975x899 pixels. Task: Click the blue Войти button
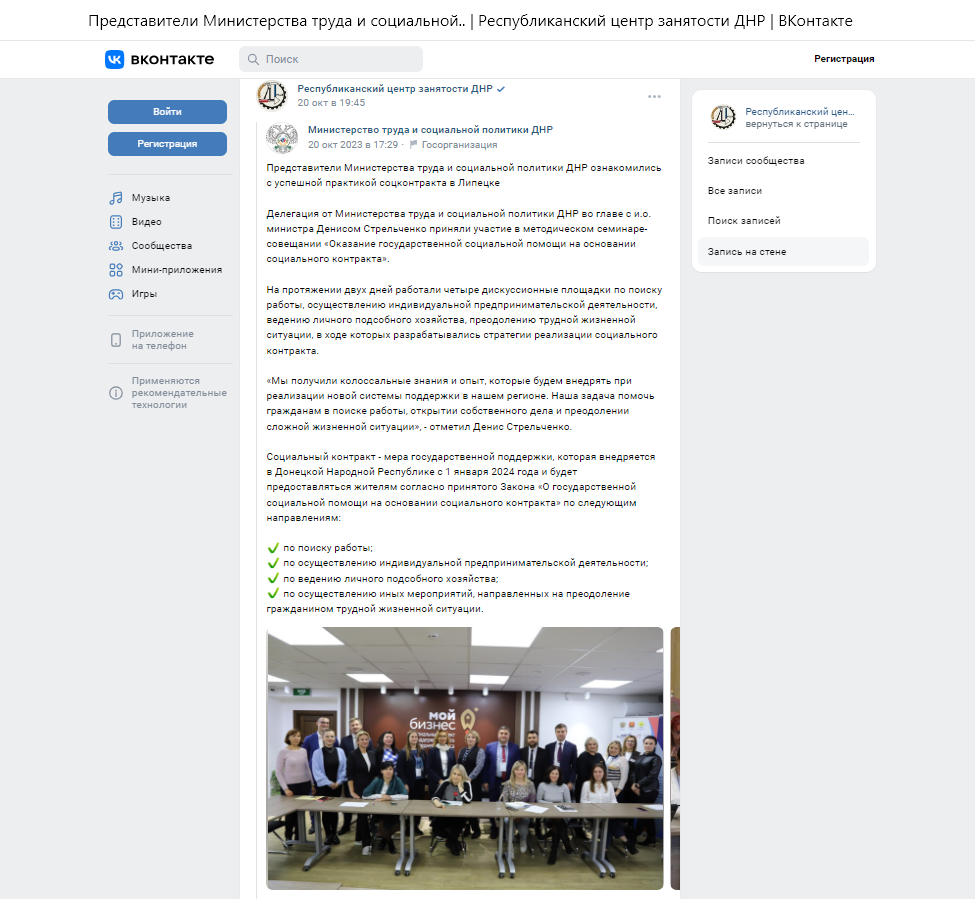[167, 112]
